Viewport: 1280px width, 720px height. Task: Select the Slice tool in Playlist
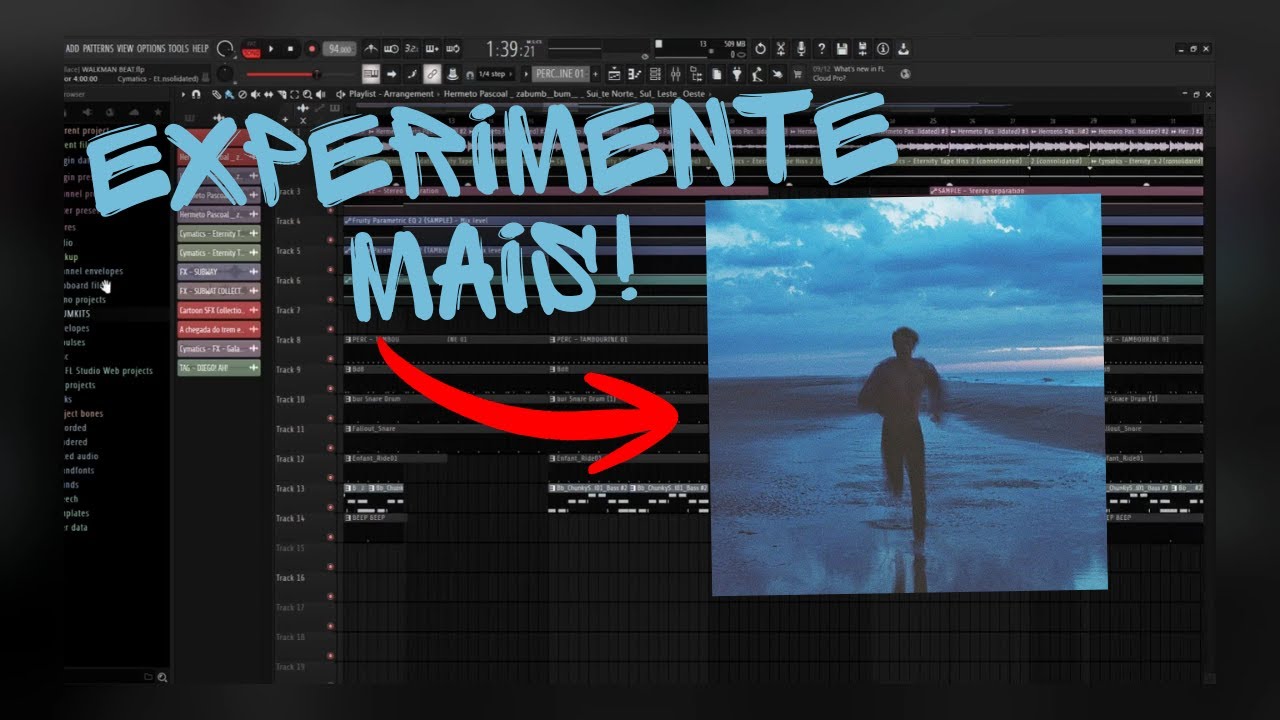[x=282, y=94]
